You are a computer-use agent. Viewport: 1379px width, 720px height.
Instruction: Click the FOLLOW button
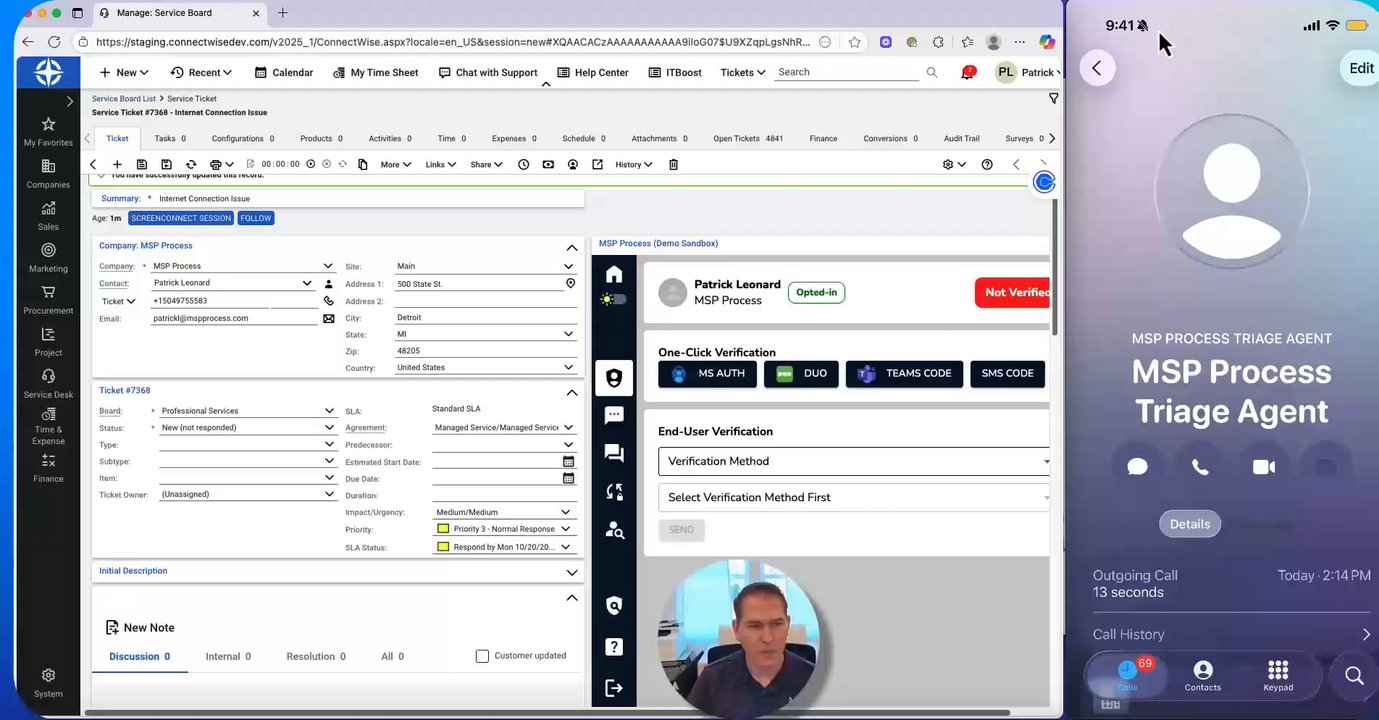(x=256, y=218)
